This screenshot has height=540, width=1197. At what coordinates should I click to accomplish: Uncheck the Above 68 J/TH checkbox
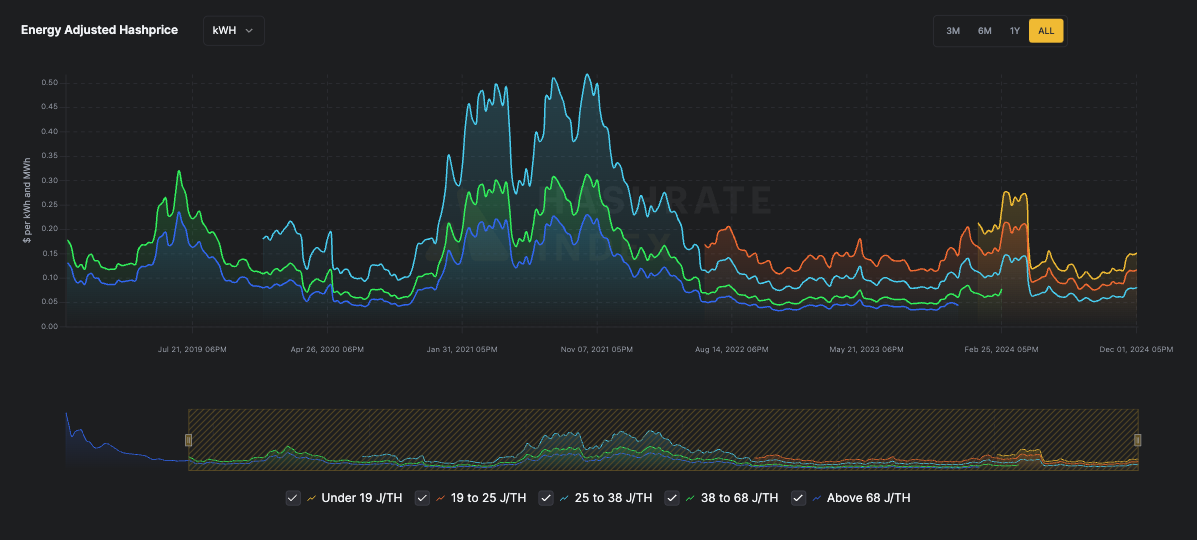click(799, 498)
